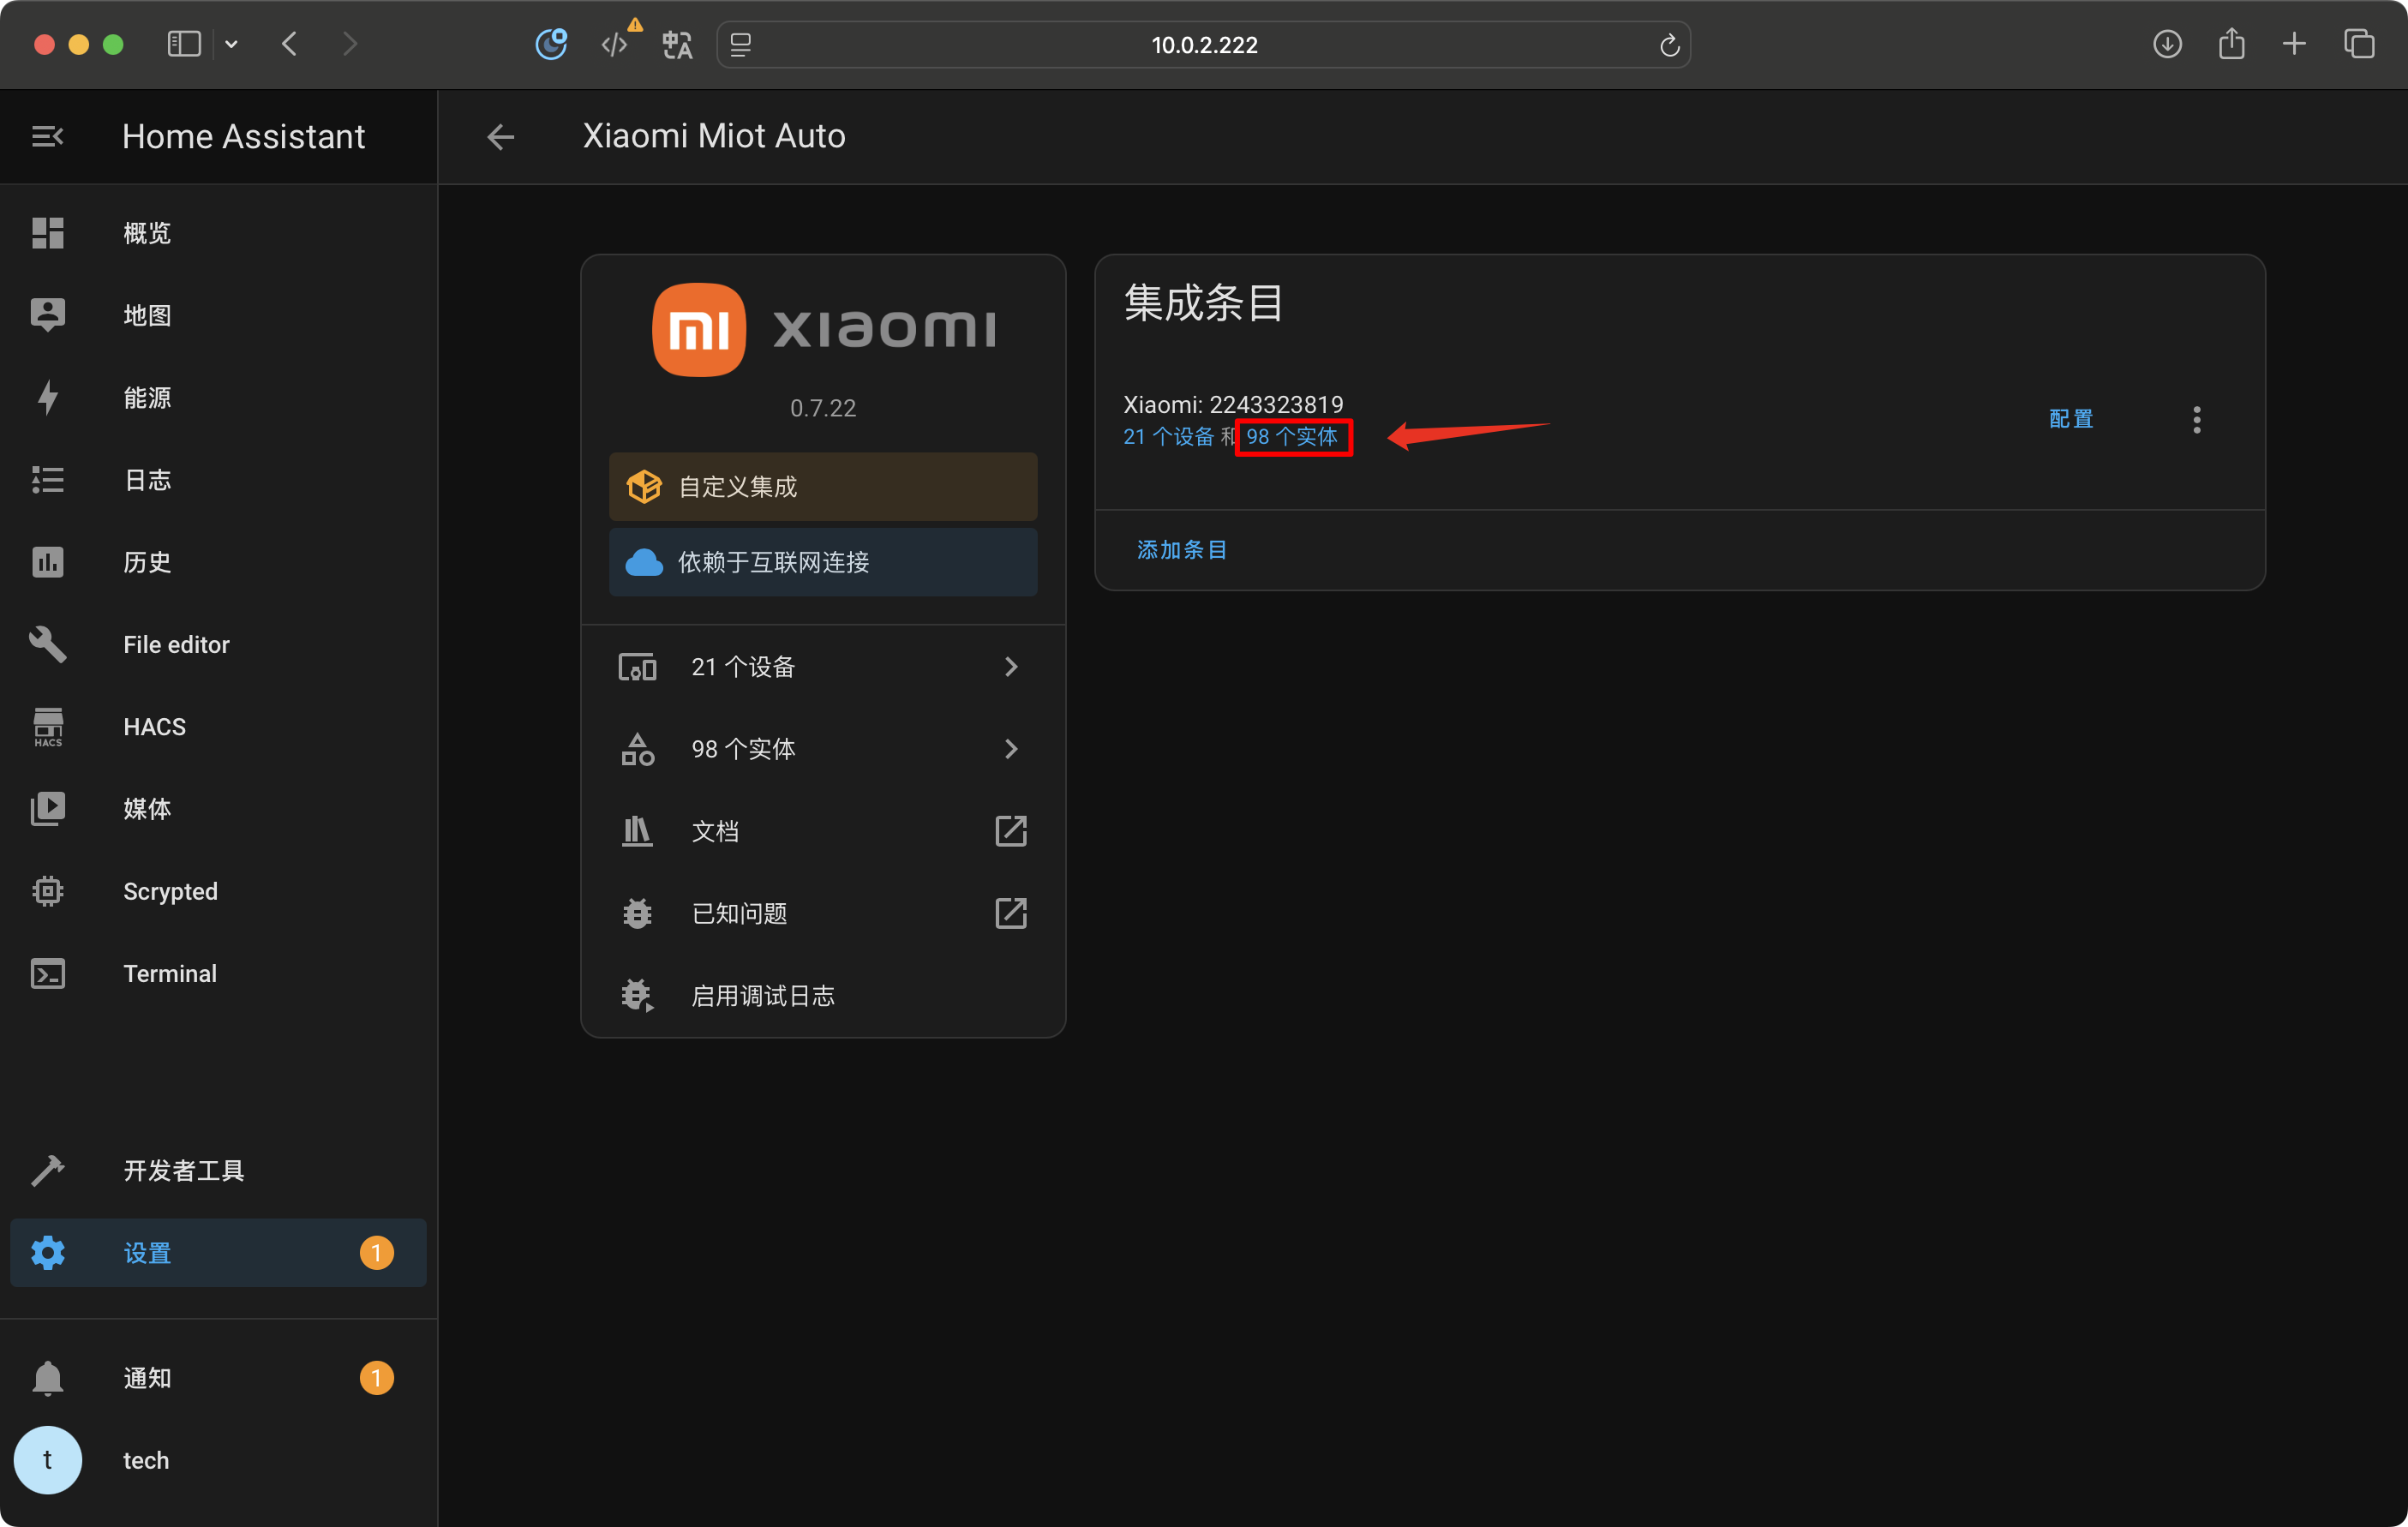Click the 启用调试日志 bug-play icon

point(637,995)
